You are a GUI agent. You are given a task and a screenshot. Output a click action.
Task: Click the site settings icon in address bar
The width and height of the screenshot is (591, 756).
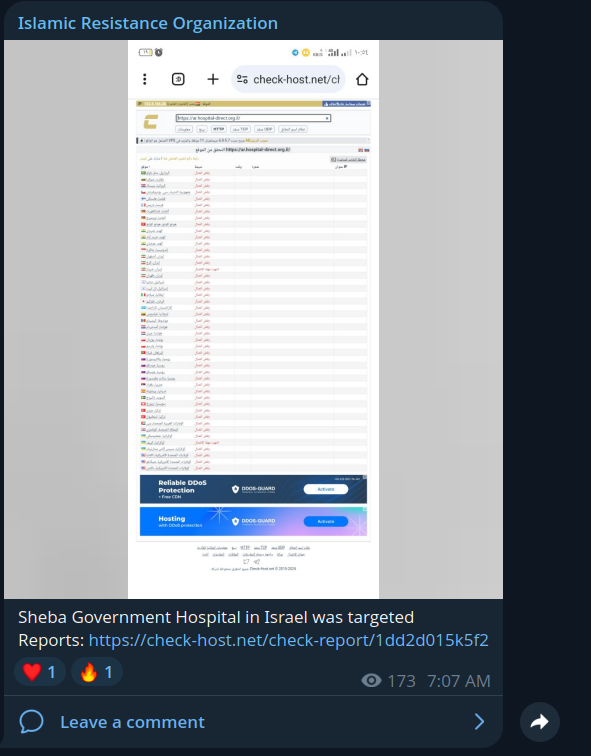click(242, 79)
